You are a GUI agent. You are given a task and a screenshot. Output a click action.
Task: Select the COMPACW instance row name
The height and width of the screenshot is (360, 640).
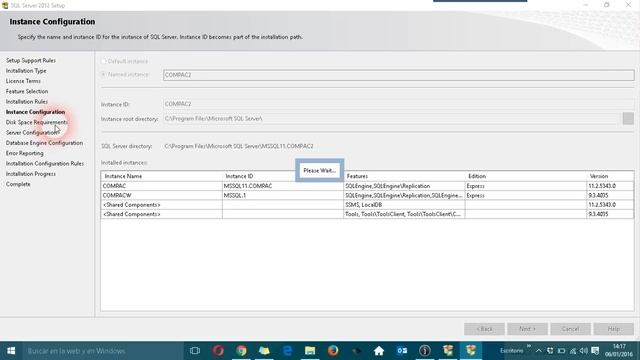tap(117, 196)
